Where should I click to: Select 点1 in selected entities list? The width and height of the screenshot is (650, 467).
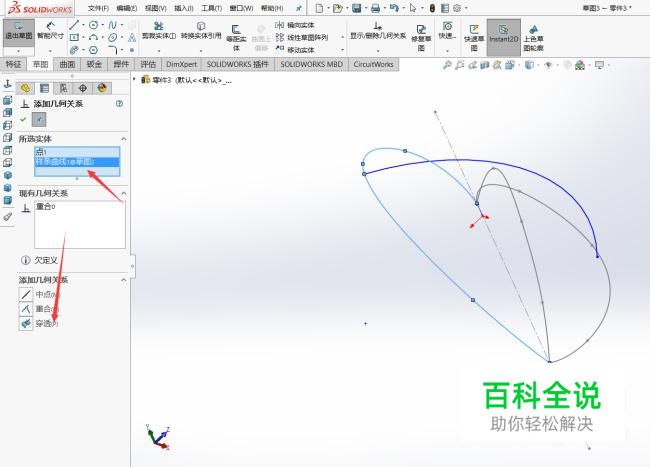pos(77,152)
